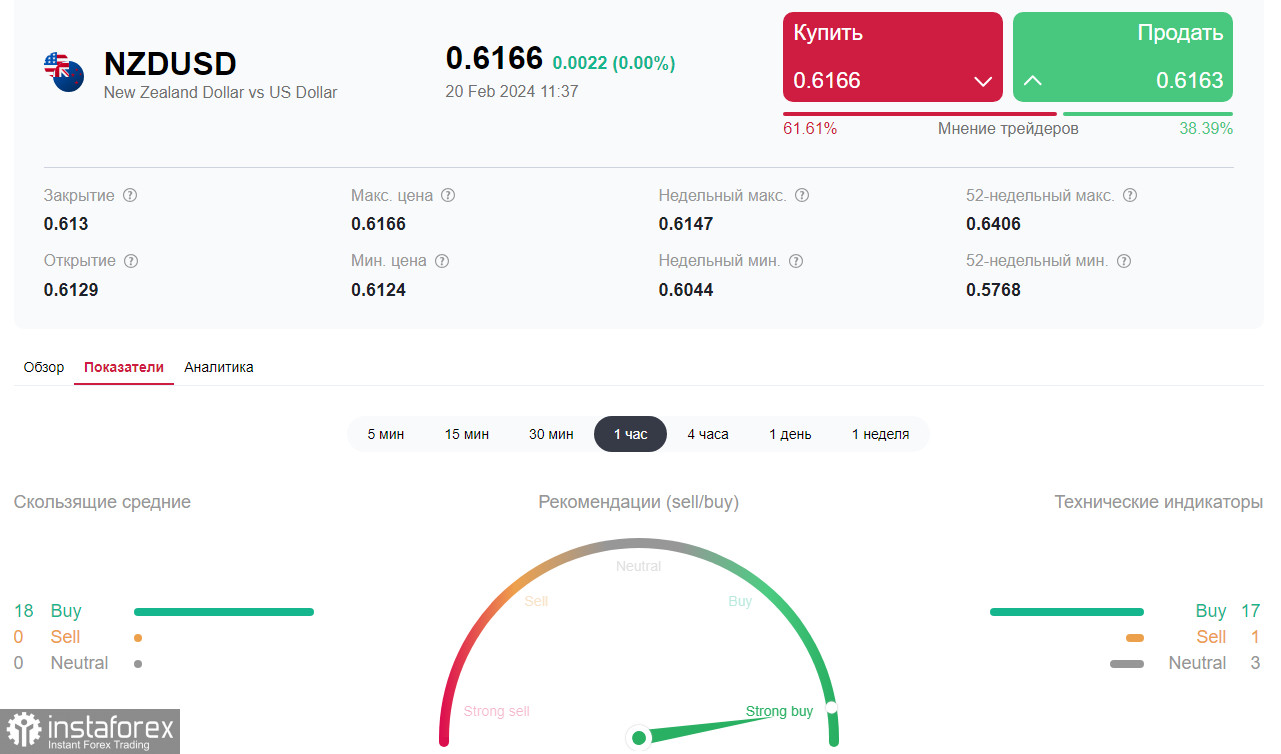Click the date 20 Feb 2024 11:37
Image resolution: width=1281 pixels, height=754 pixels.
point(512,91)
